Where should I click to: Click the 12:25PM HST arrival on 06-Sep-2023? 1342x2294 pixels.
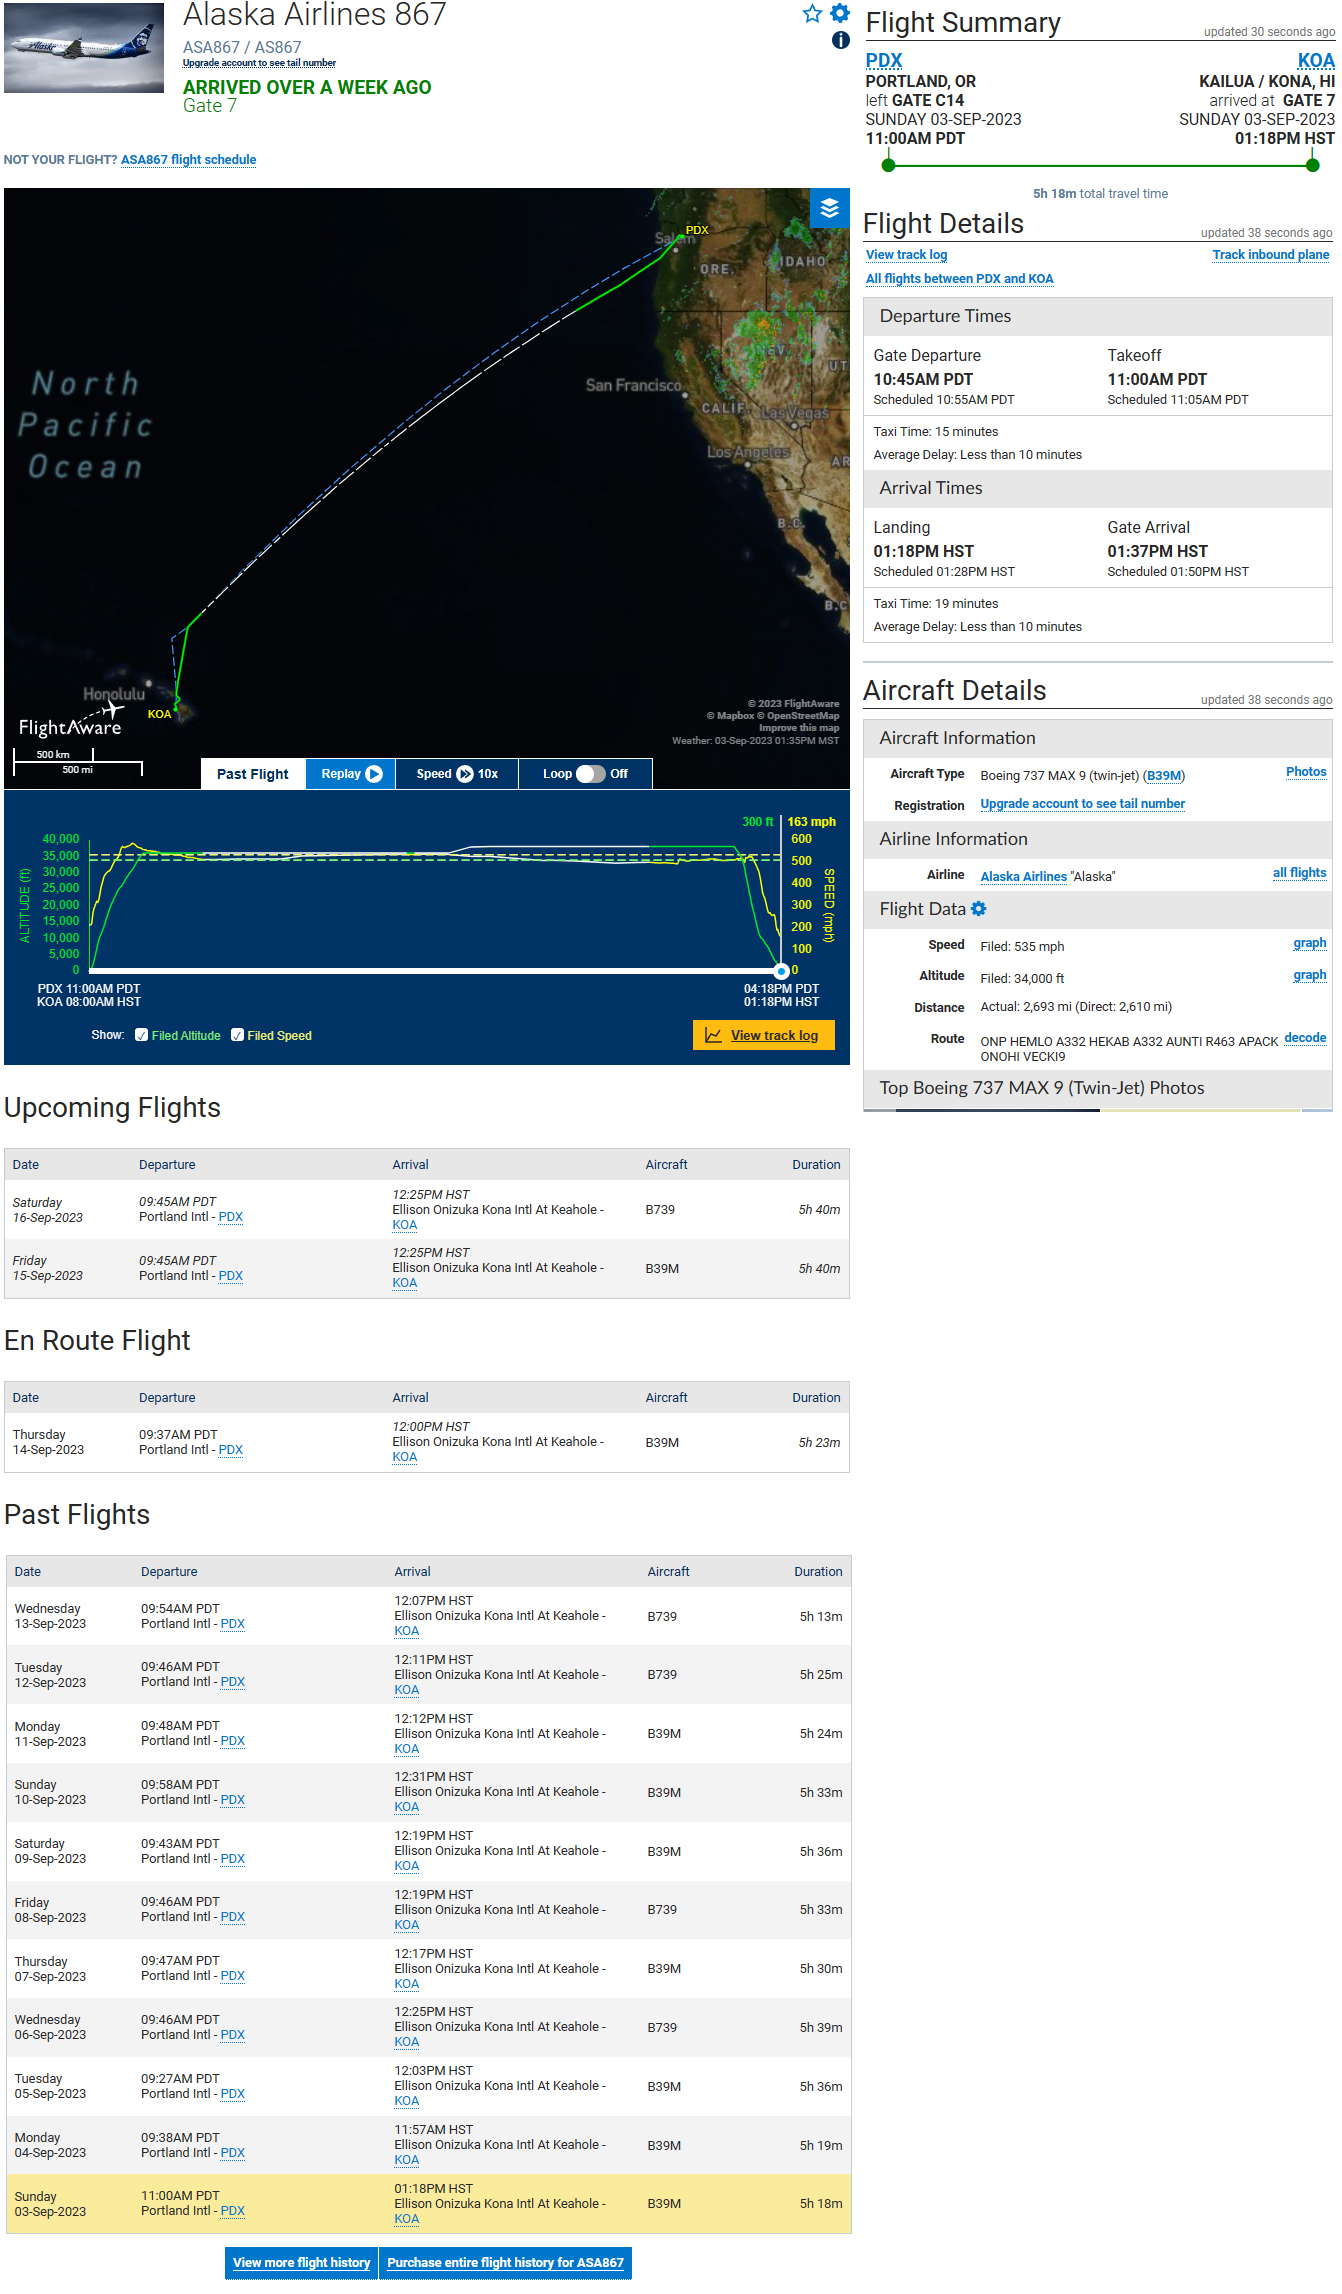click(434, 2012)
